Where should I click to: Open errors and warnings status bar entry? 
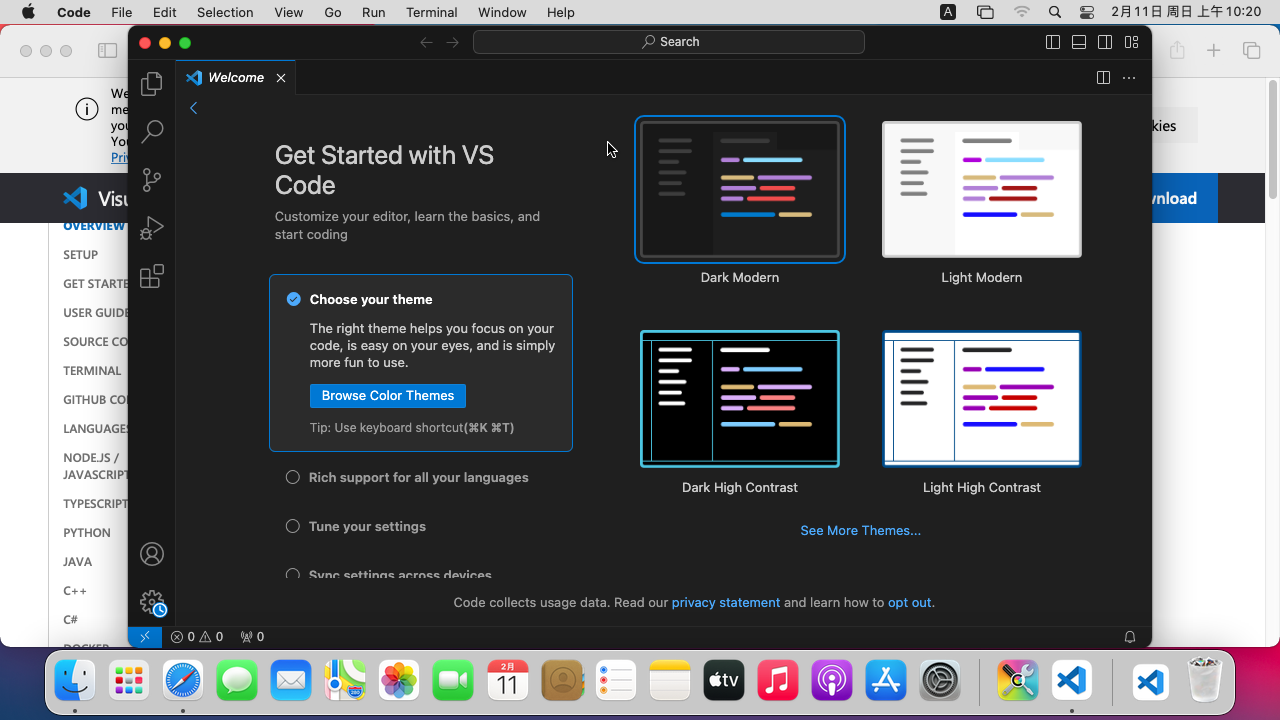pos(197,636)
